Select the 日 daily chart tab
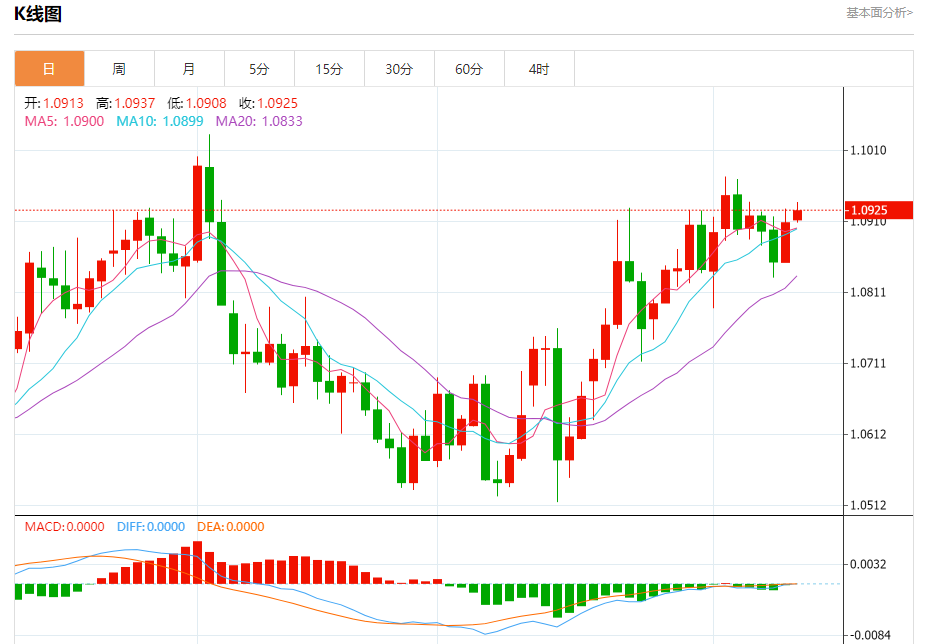925x644 pixels. point(50,69)
